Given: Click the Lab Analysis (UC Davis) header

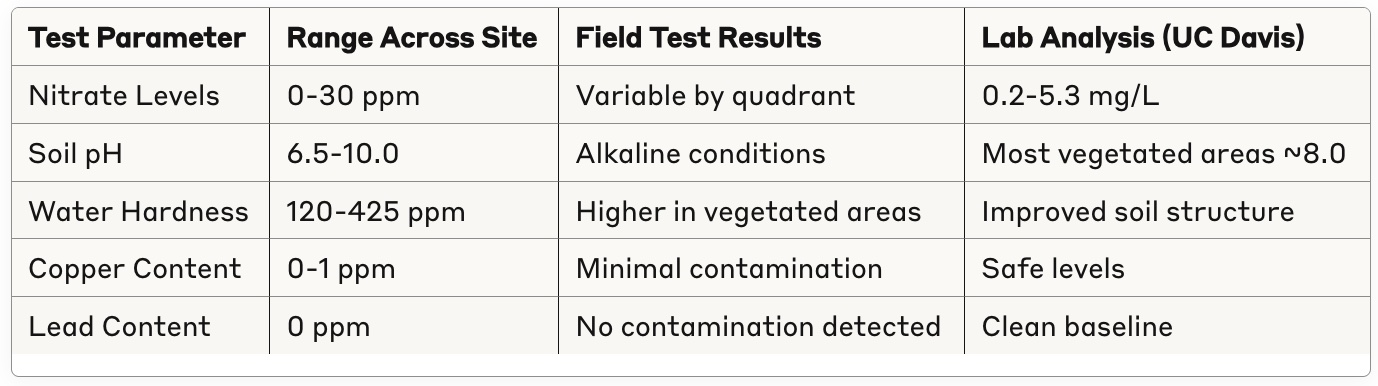Looking at the screenshot, I should point(1143,38).
